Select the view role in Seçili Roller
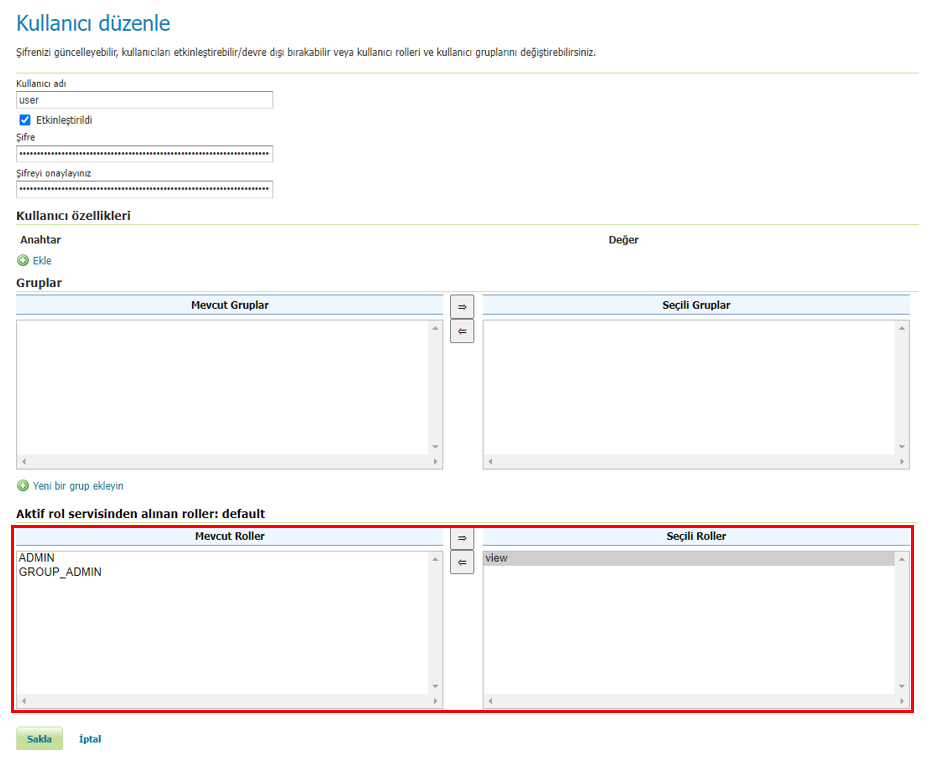This screenshot has width=941, height=758. [689, 558]
